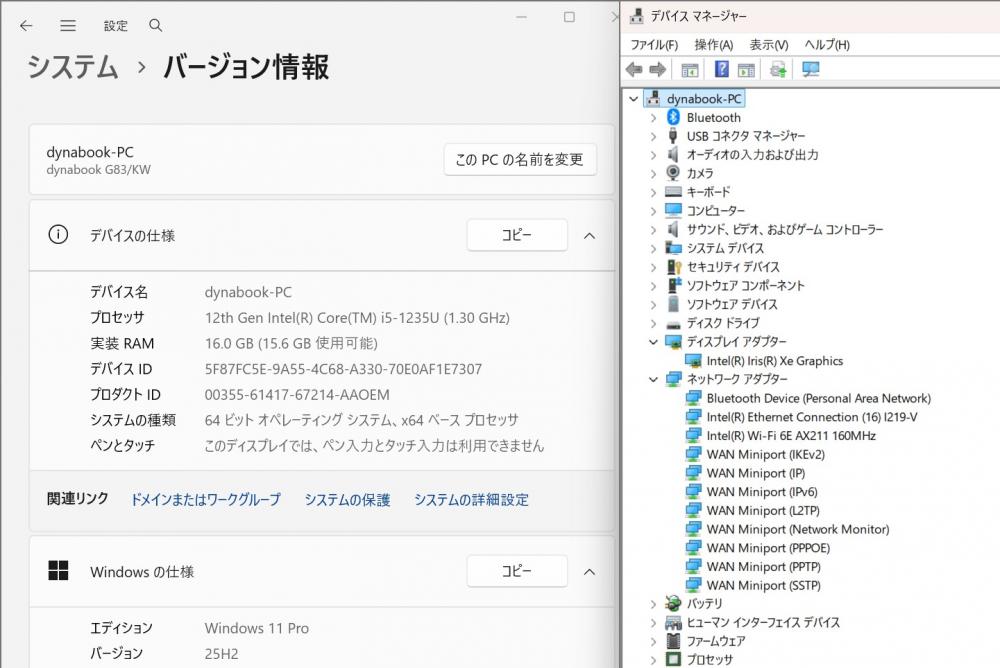The width and height of the screenshot is (1000, 668).
Task: Select Intel(R) Wi-Fi 6E AX211 160MHz
Action: pos(791,436)
